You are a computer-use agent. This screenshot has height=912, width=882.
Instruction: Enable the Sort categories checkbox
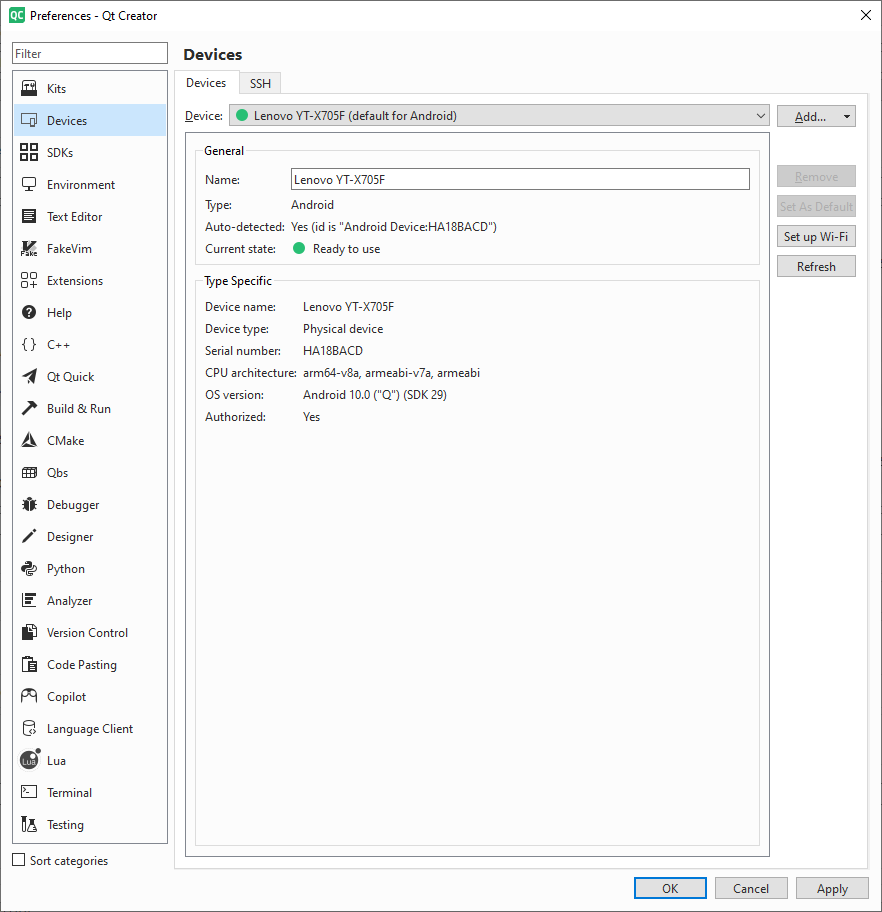point(19,860)
